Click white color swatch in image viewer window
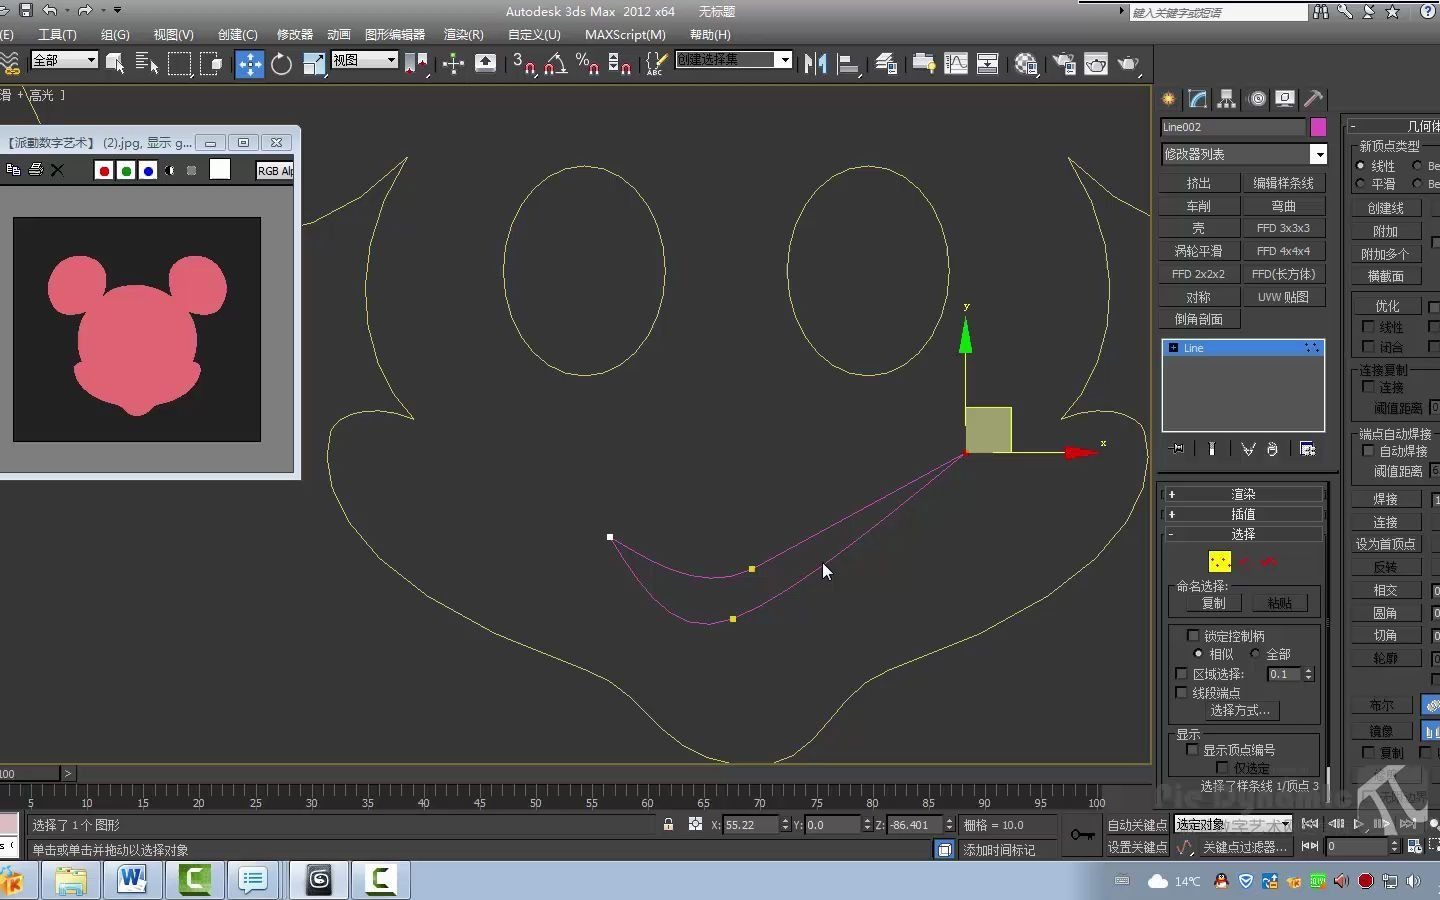1440x900 pixels. [220, 170]
